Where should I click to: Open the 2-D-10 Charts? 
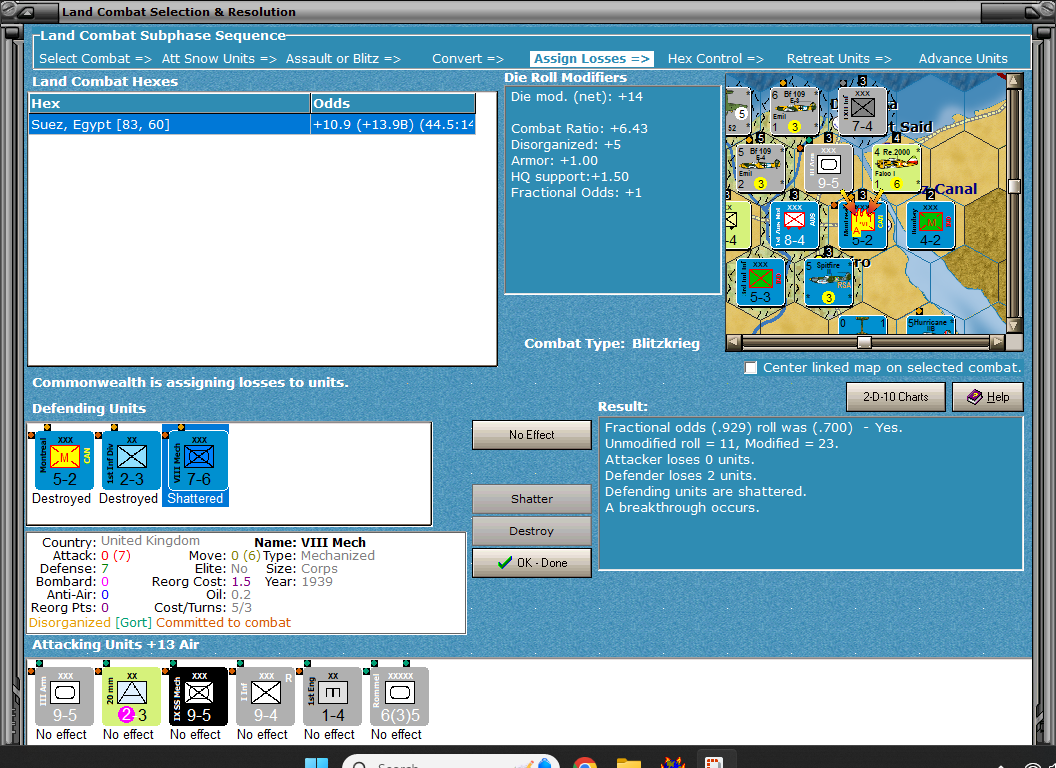point(895,397)
